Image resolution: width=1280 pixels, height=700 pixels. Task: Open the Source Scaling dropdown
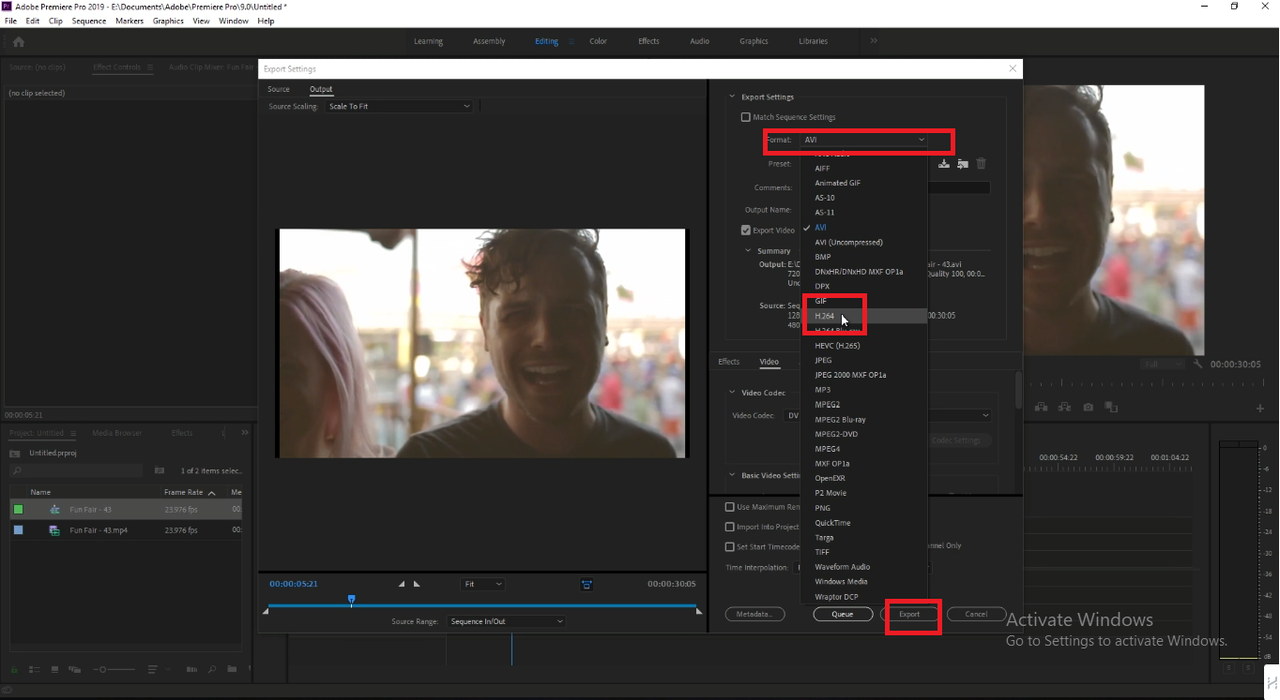pyautogui.click(x=399, y=106)
